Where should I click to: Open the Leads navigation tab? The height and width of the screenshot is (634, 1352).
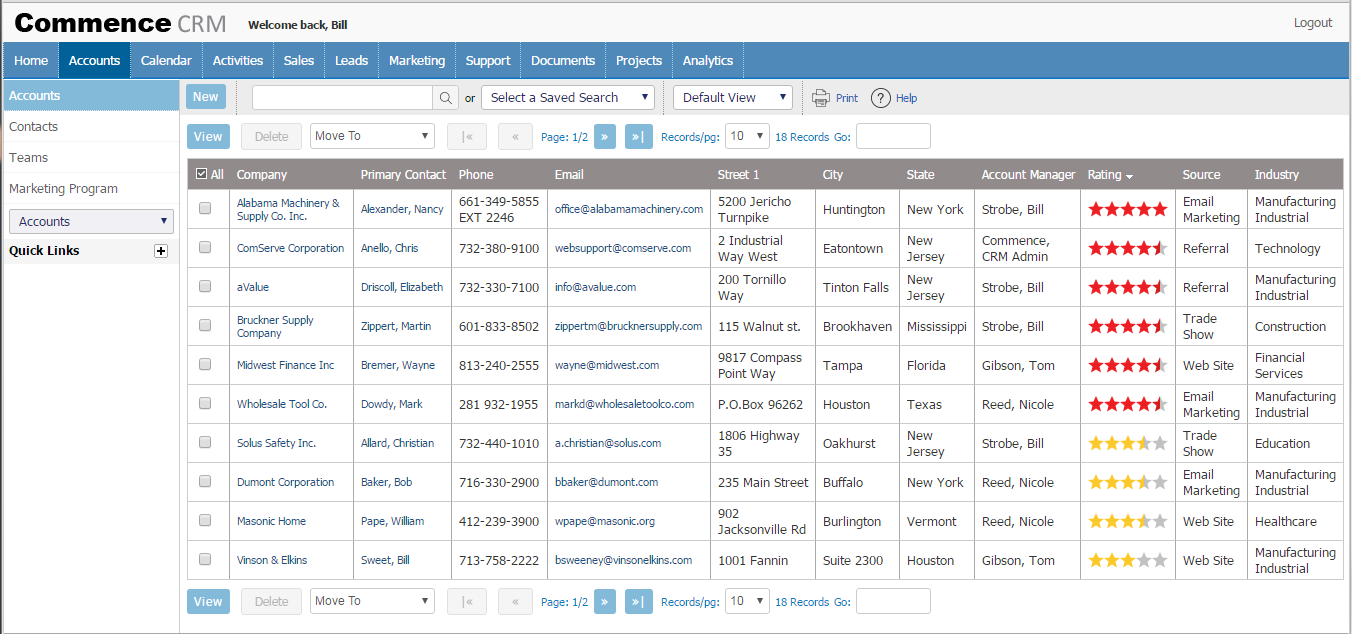[x=351, y=60]
